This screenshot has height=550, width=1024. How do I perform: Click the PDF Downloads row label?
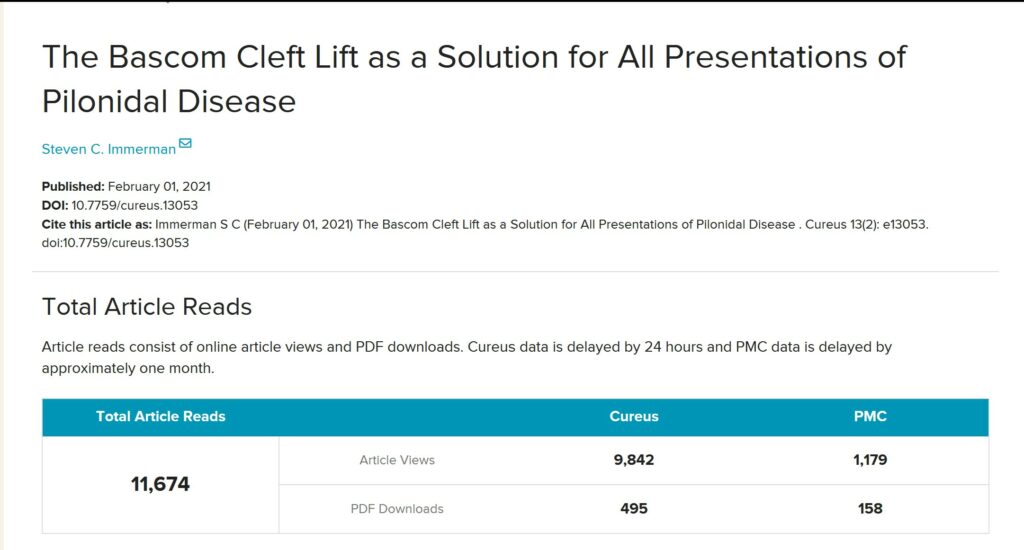click(397, 508)
